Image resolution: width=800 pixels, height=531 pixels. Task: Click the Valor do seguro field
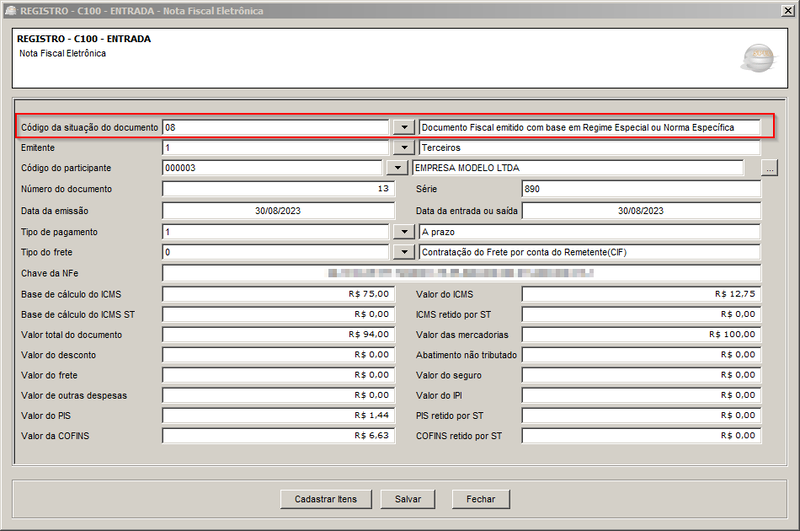[641, 375]
